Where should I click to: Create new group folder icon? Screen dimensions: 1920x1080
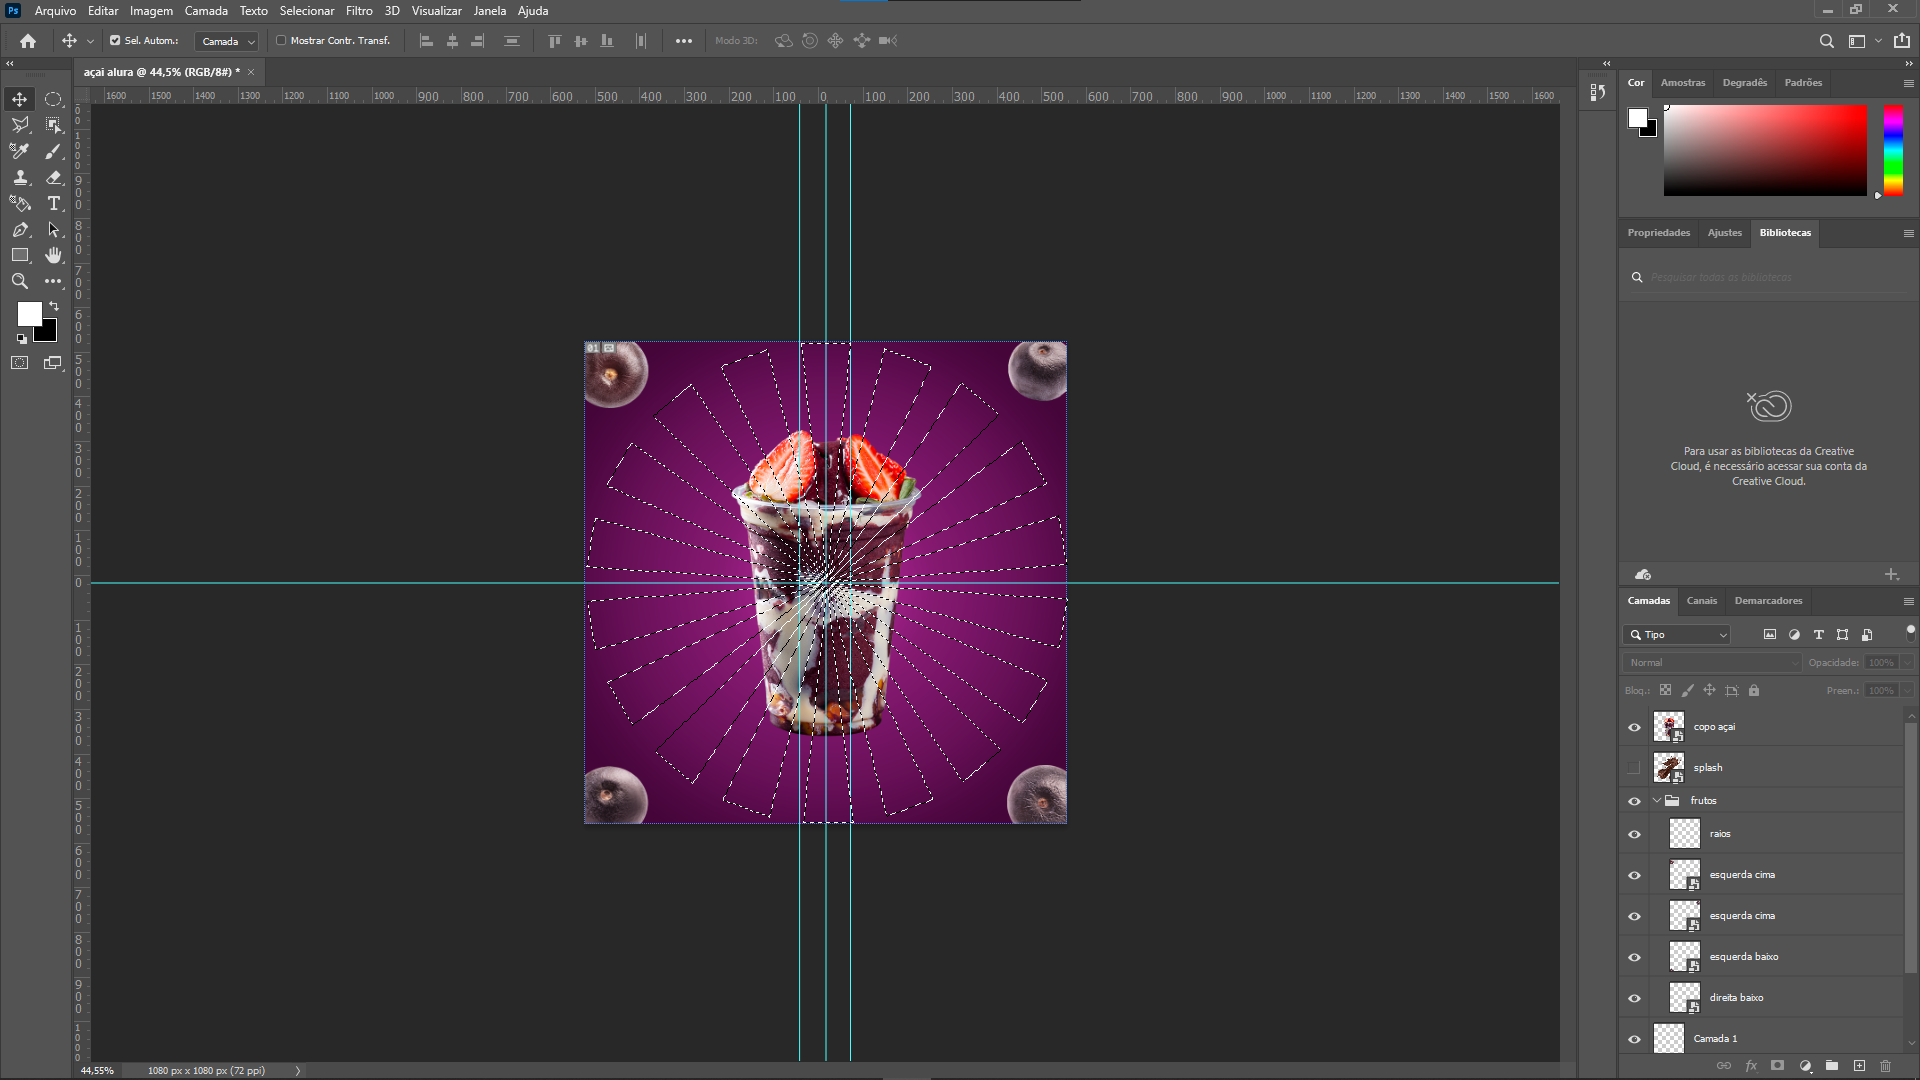click(x=1832, y=1066)
